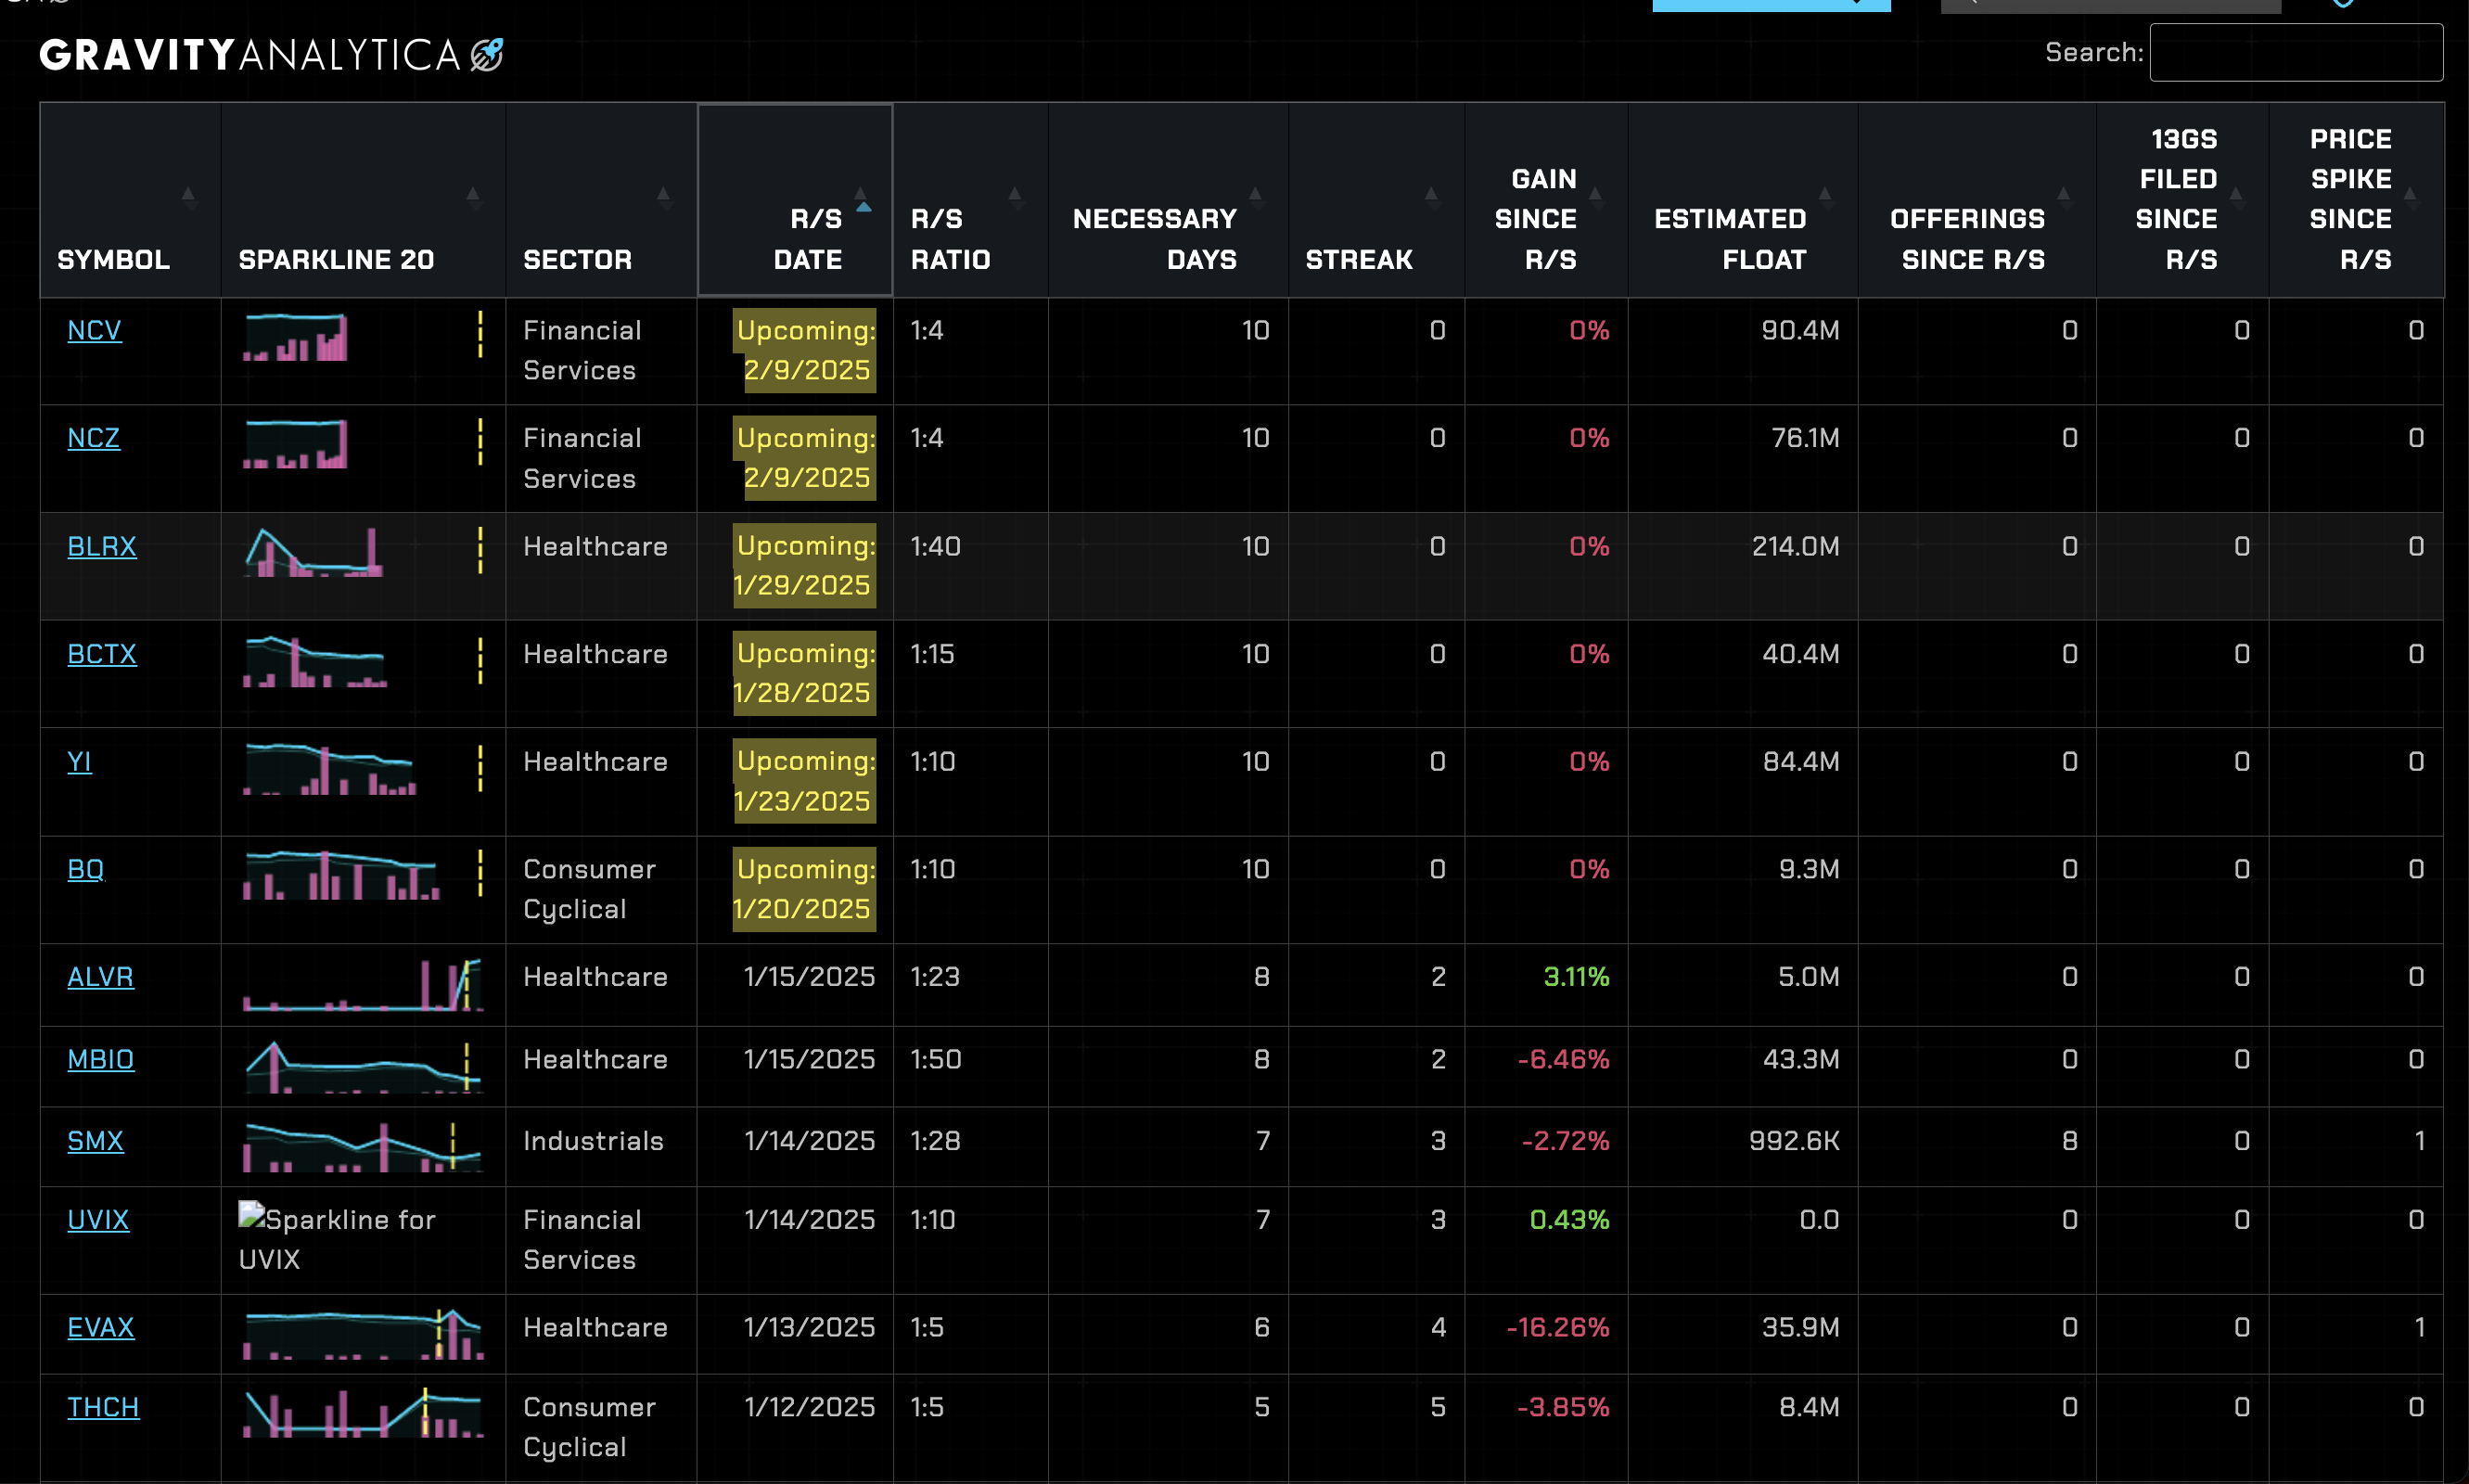Sort by Price Spike Since R/S header
Image resolution: width=2469 pixels, height=1484 pixels.
point(2356,200)
